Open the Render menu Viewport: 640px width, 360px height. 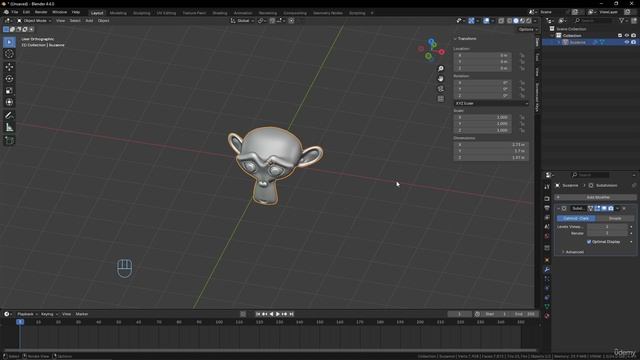pyautogui.click(x=41, y=12)
